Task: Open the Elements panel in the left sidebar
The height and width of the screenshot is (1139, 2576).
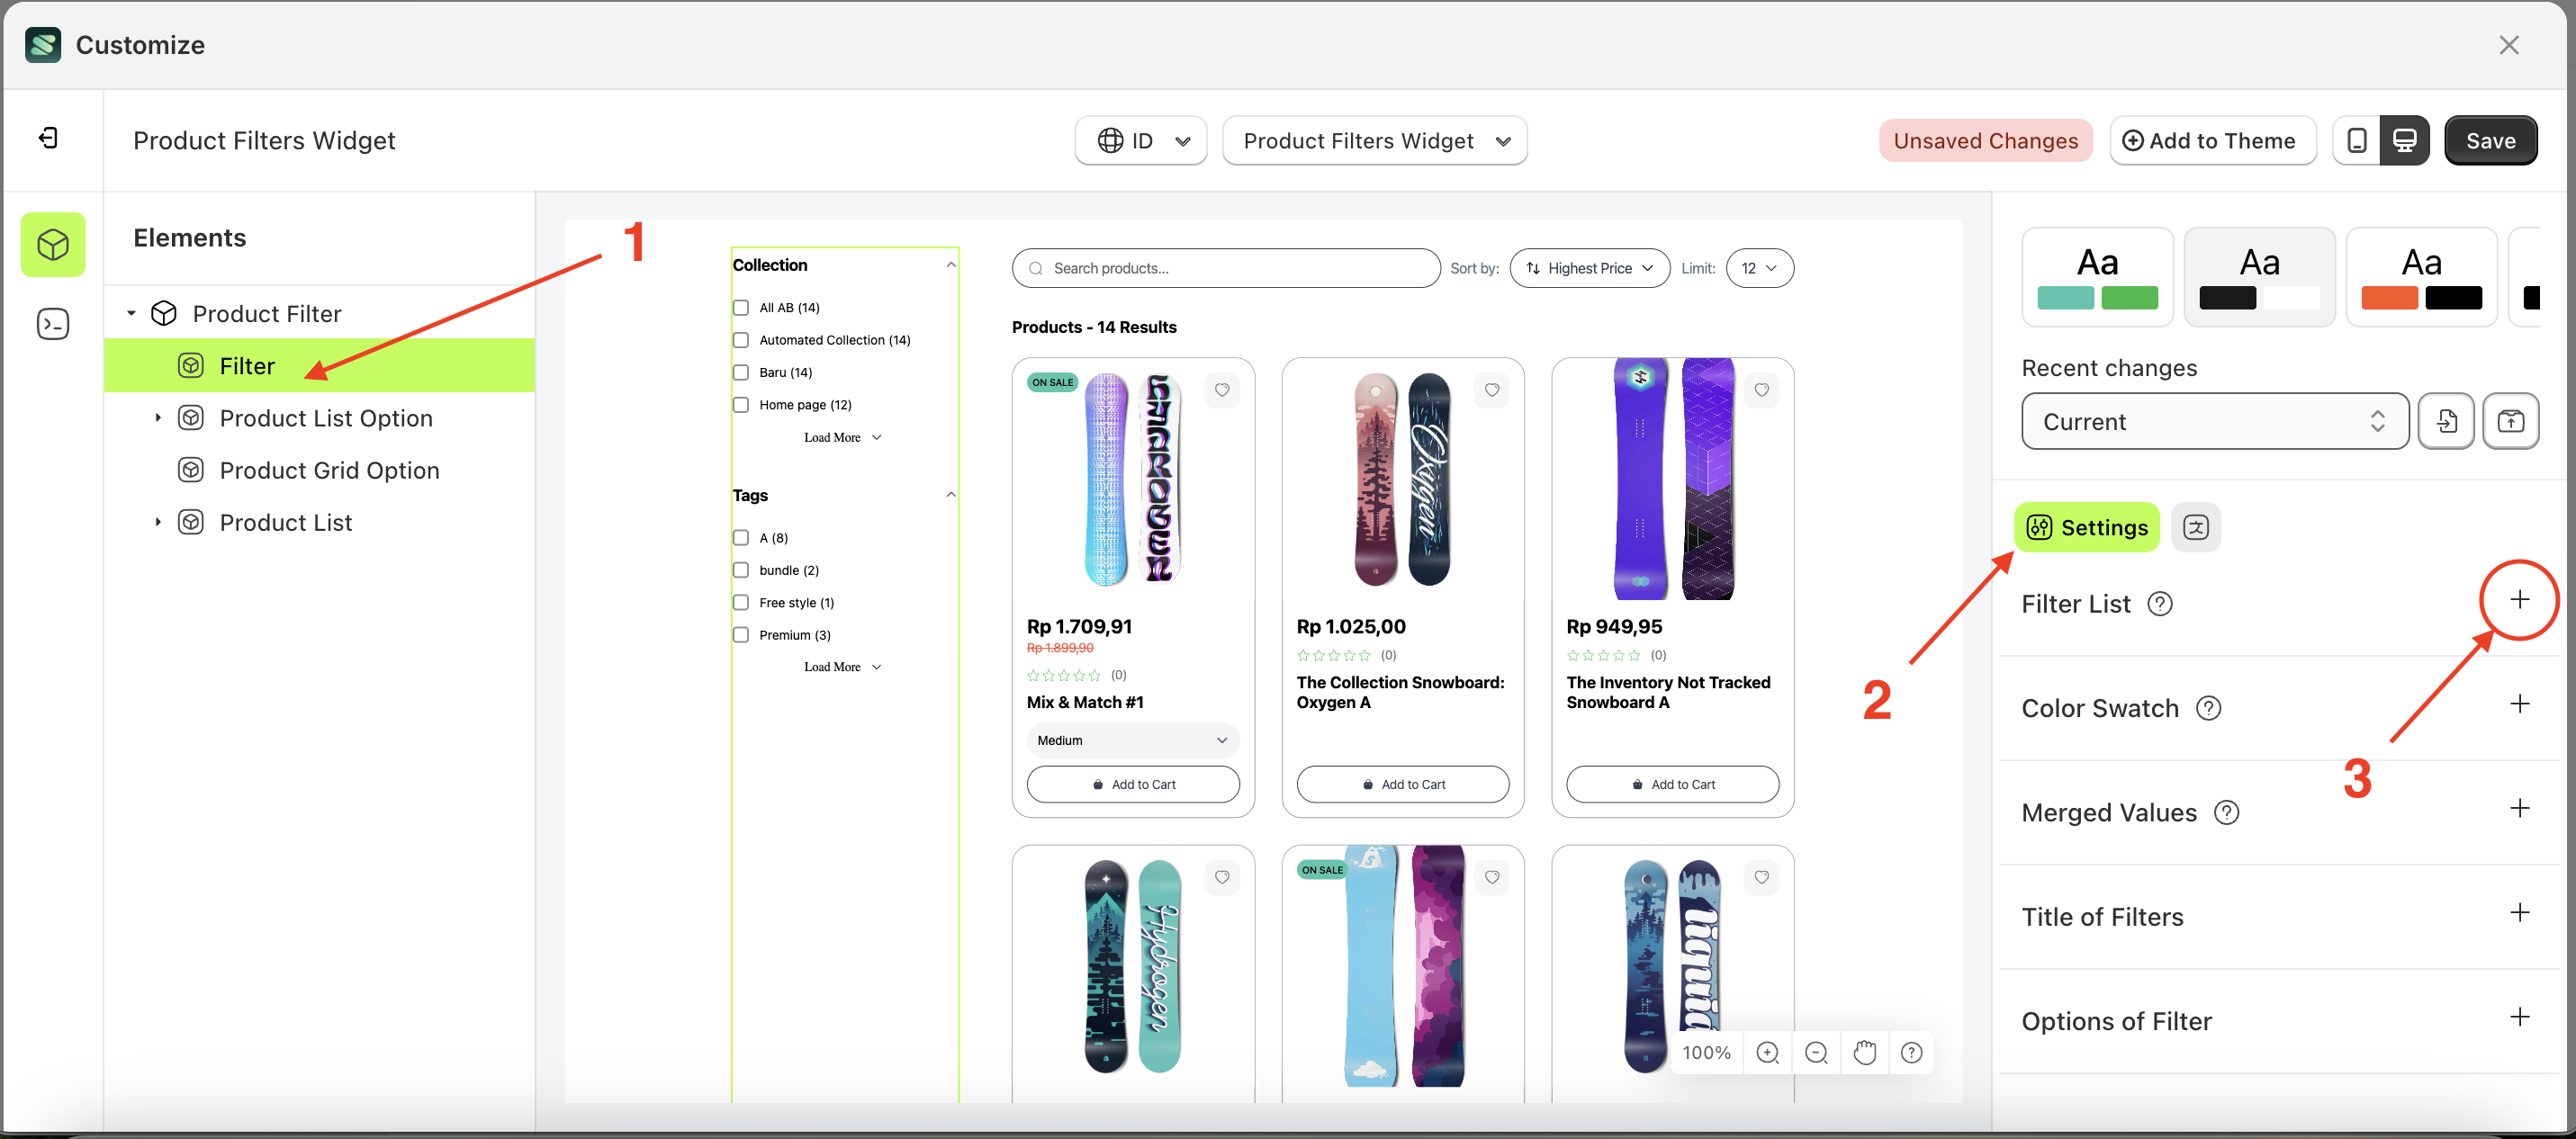Action: [x=52, y=244]
